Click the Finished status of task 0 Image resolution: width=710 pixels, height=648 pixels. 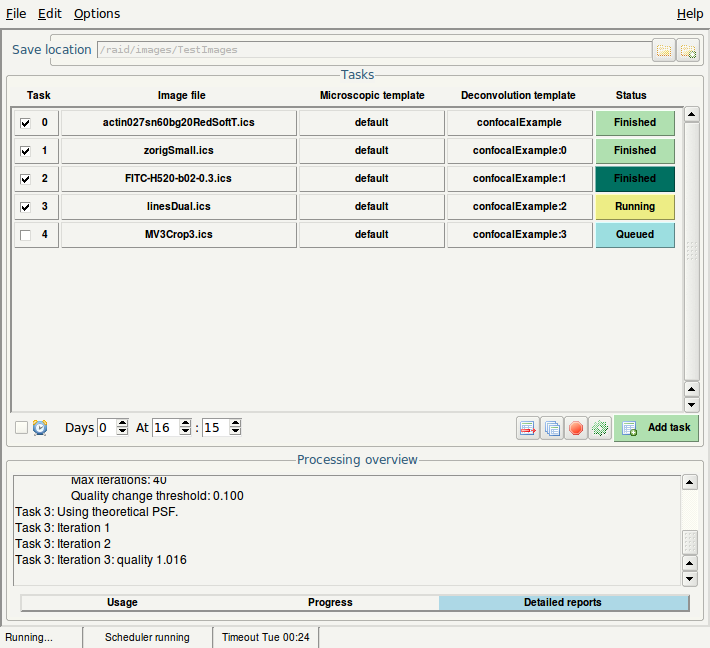coord(635,123)
